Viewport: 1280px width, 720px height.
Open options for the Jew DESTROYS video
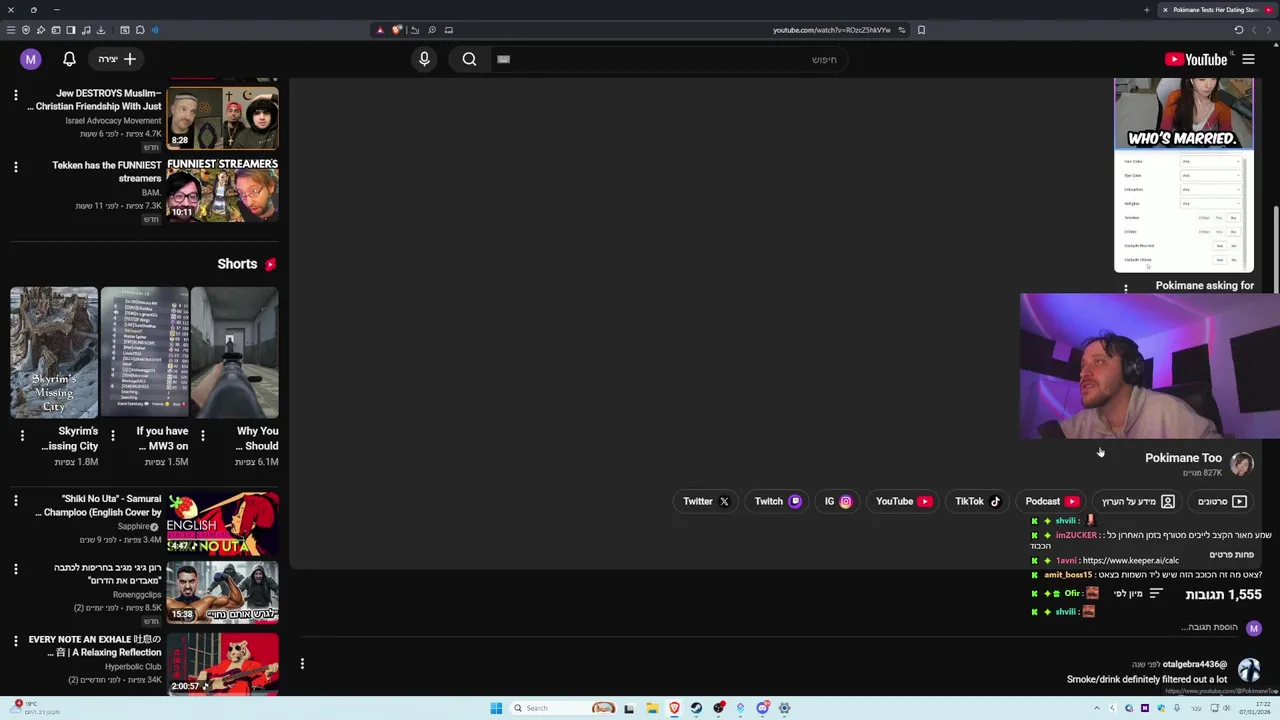pos(15,95)
